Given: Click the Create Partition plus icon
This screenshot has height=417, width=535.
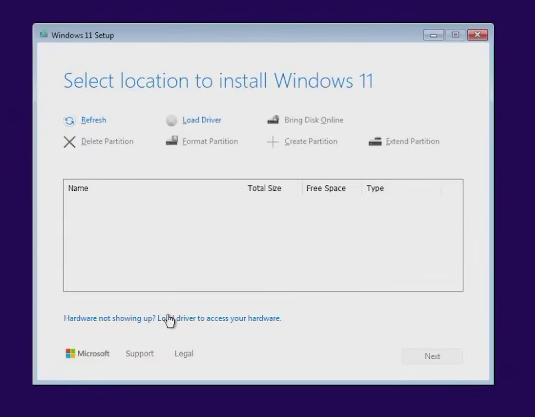Looking at the screenshot, I should click(273, 142).
